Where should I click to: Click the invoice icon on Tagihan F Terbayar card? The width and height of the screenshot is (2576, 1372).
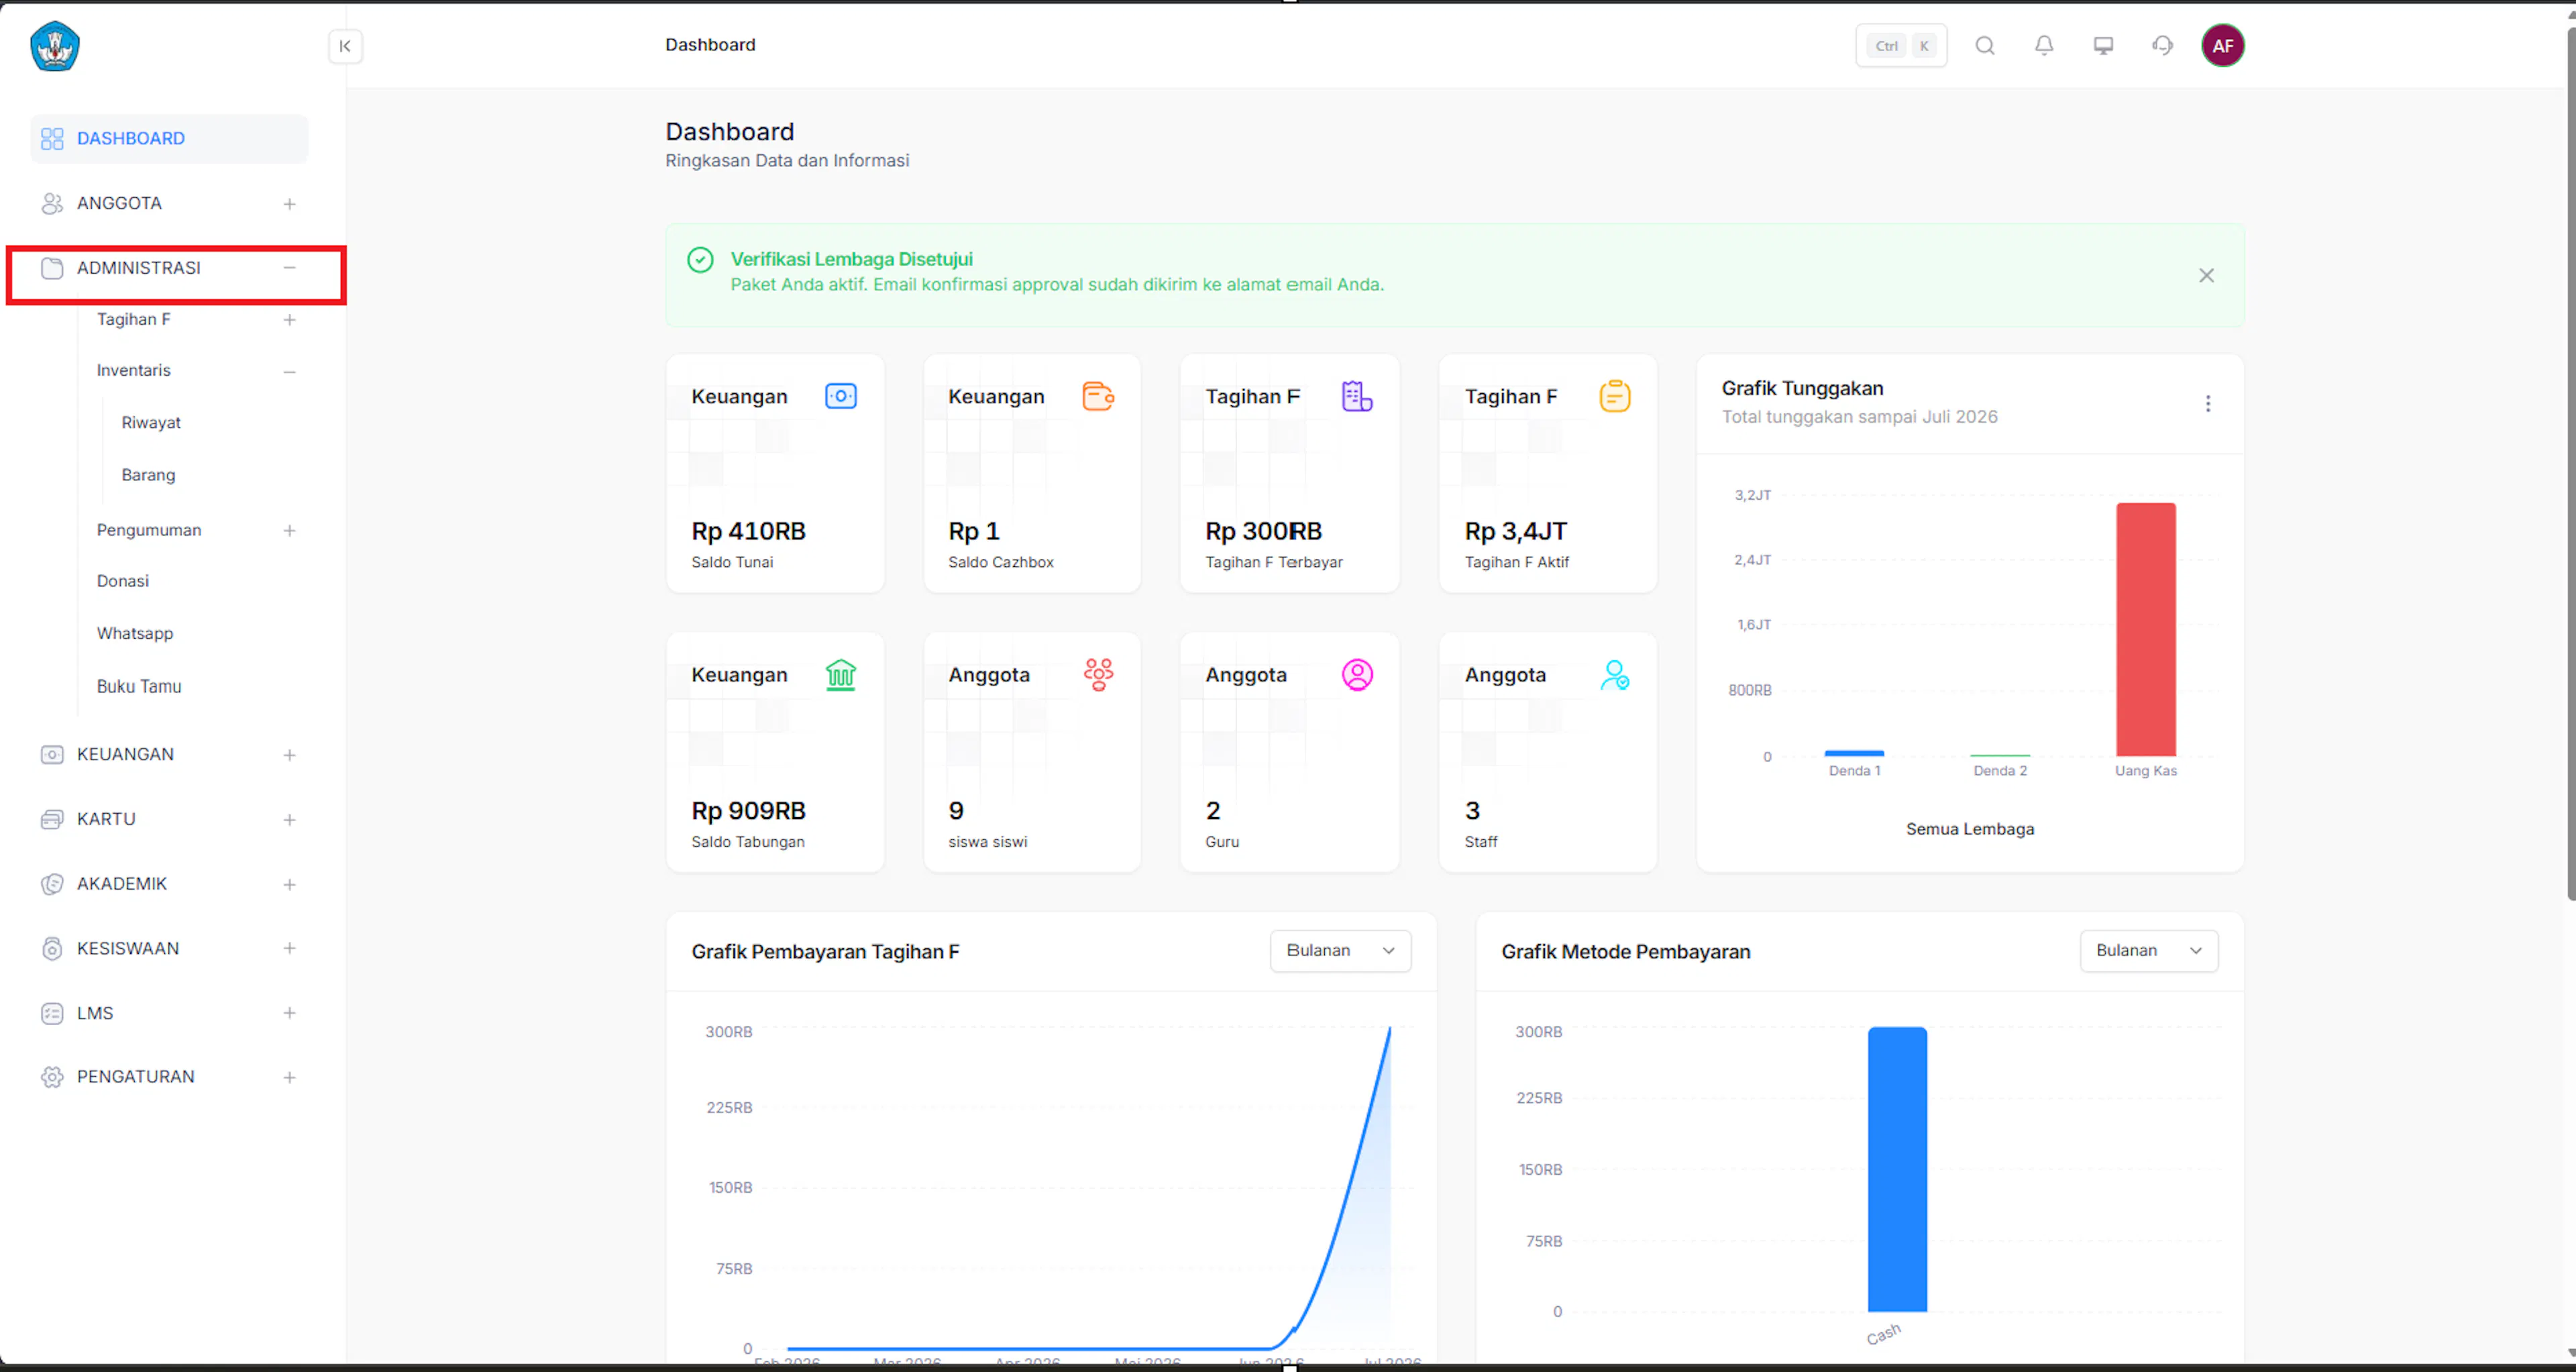tap(1356, 397)
